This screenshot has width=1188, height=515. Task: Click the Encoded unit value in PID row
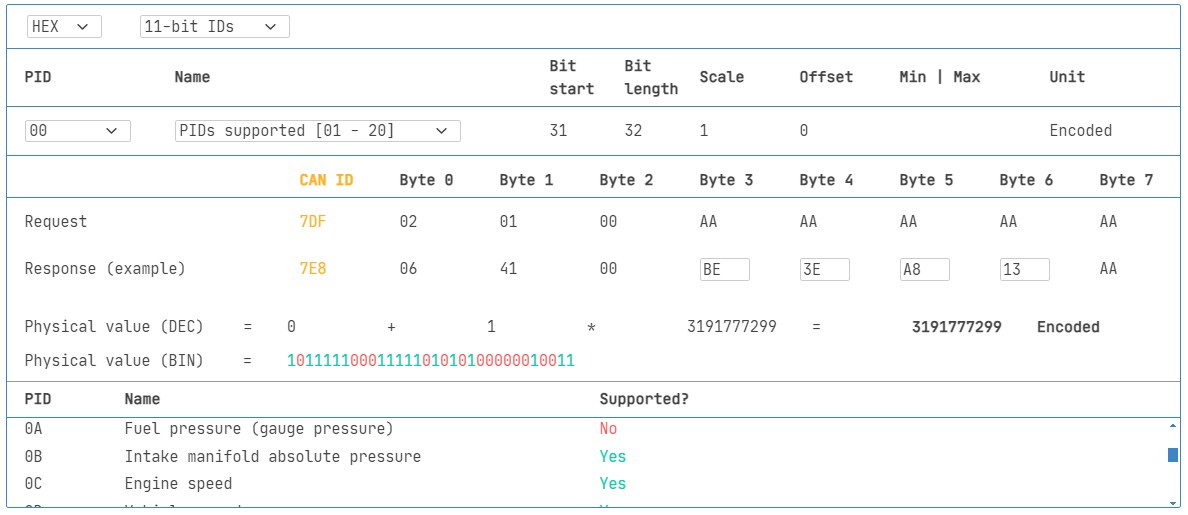(1080, 130)
